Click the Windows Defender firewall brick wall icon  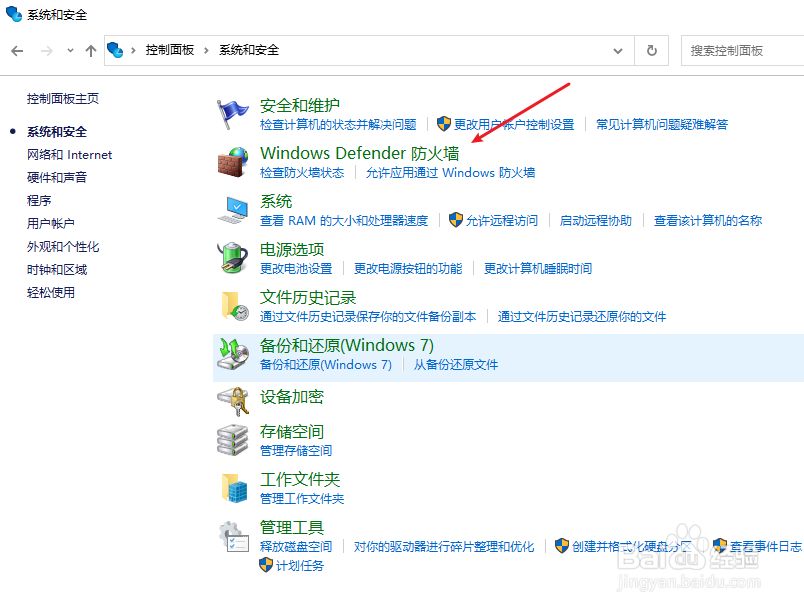coord(233,162)
